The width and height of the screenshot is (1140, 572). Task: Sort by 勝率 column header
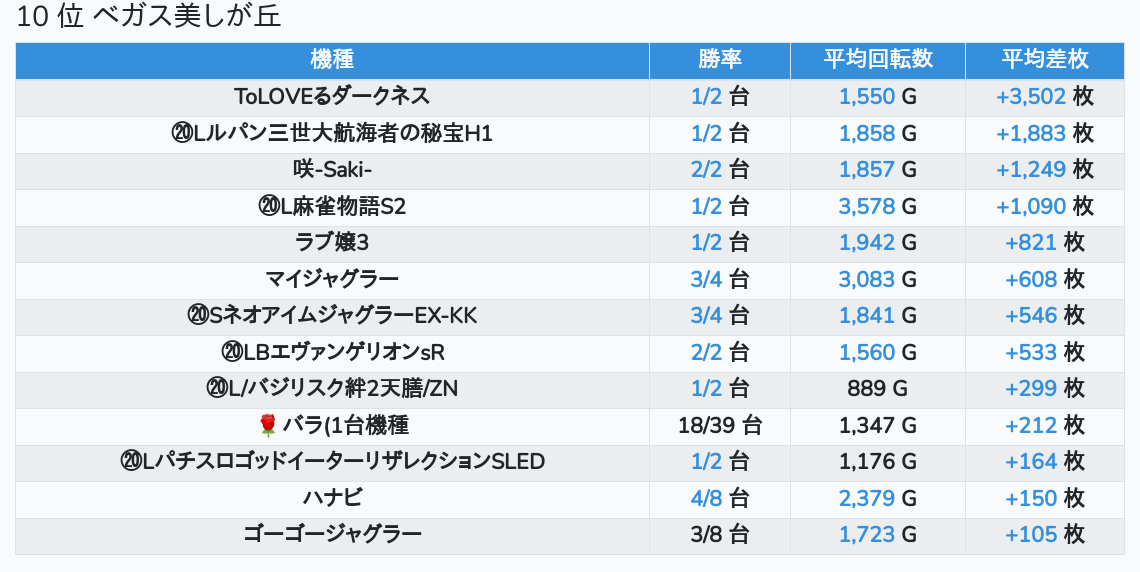720,60
